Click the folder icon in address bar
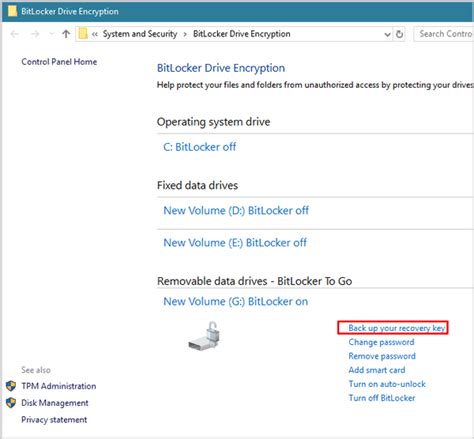This screenshot has width=474, height=439. (83, 34)
